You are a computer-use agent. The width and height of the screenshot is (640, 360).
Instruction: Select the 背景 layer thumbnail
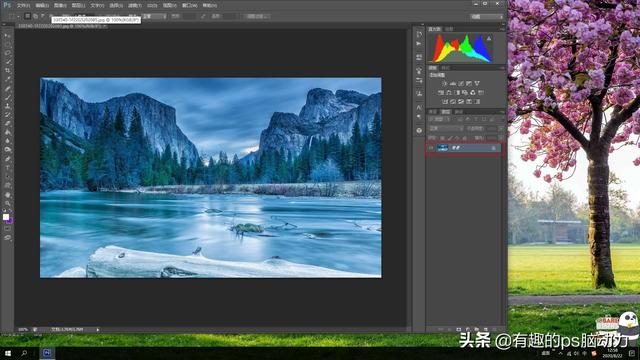(442, 148)
